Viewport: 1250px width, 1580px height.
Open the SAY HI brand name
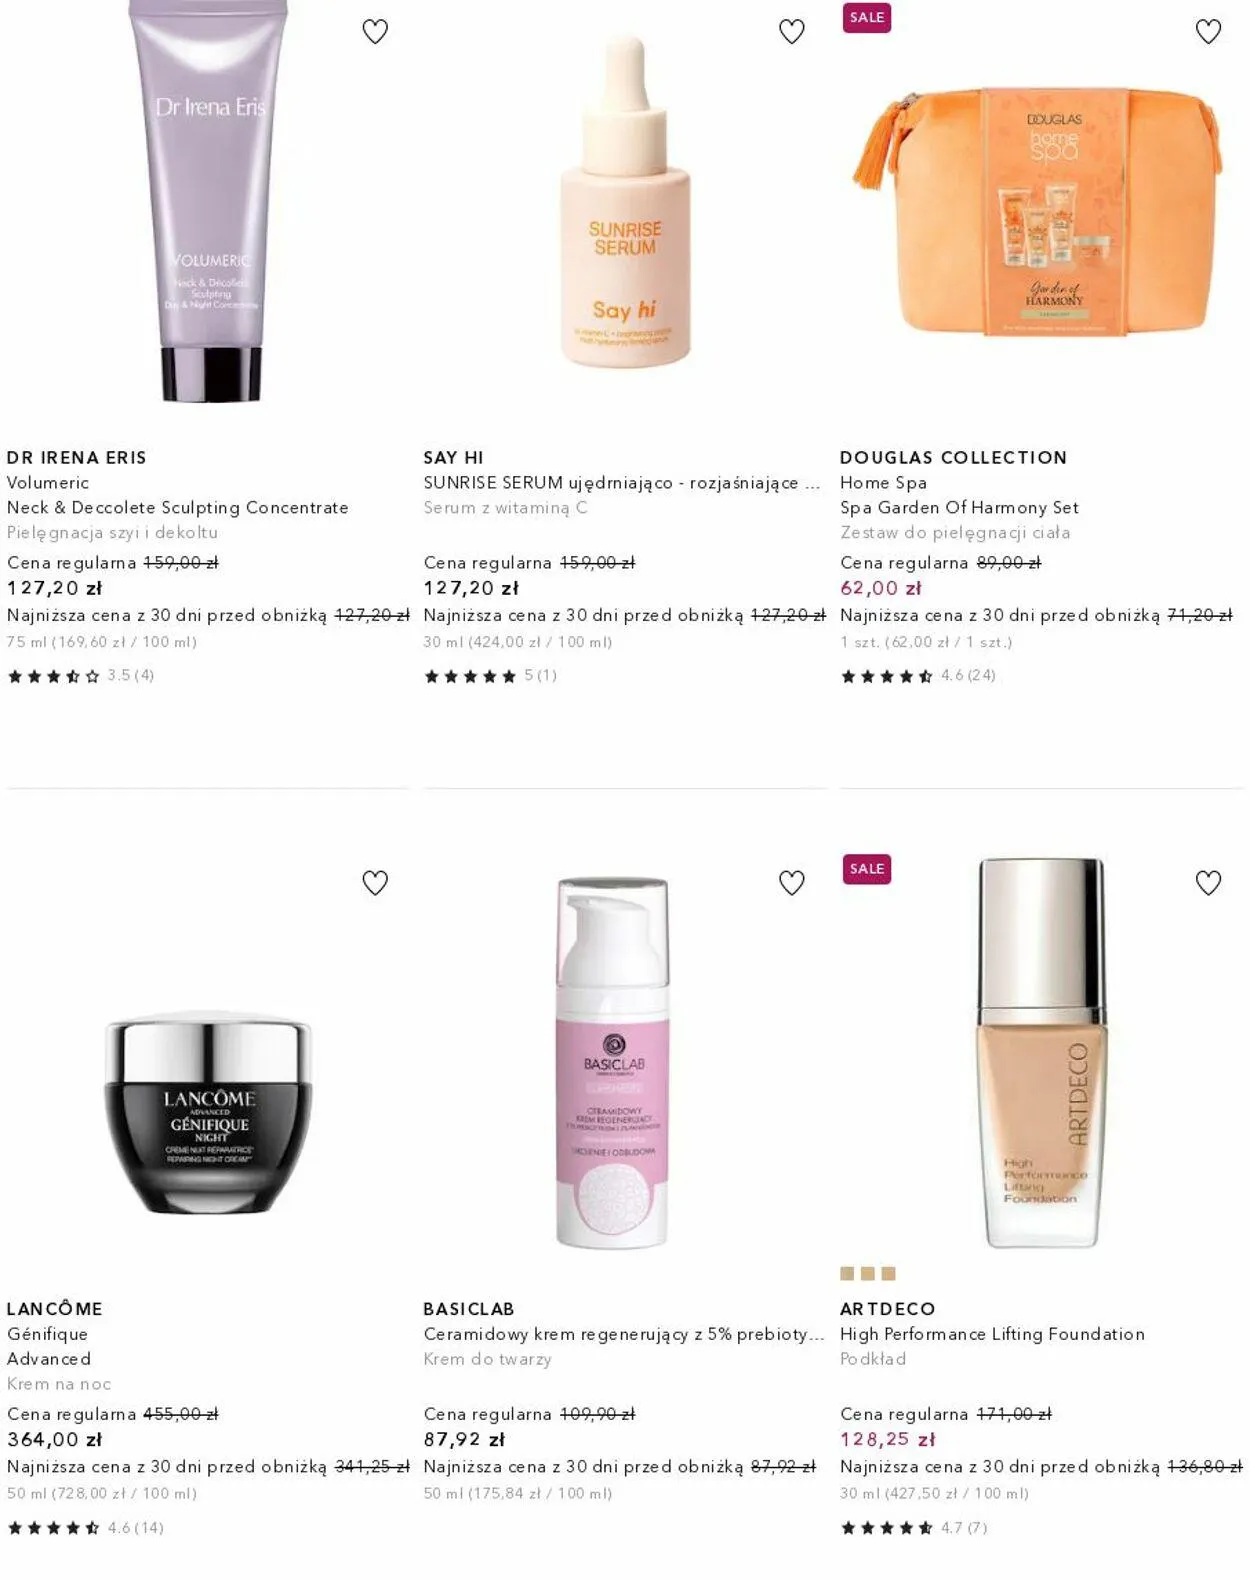(x=453, y=457)
